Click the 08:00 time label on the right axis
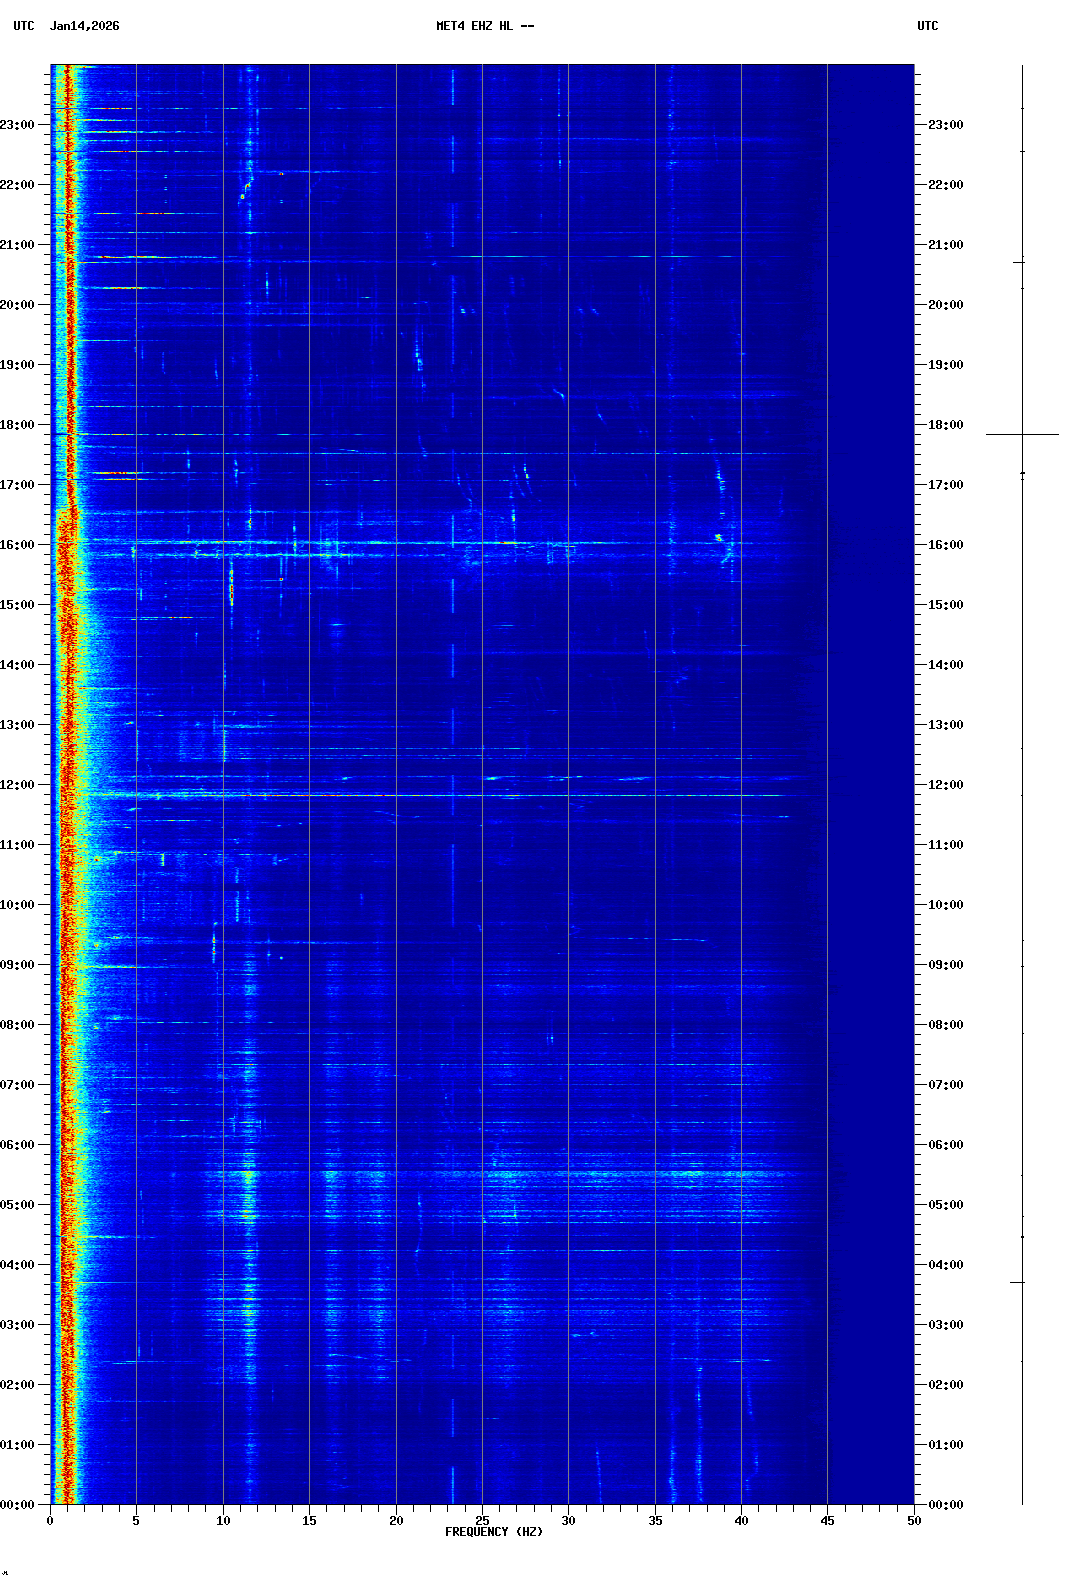Viewport: 1066px width, 1584px height. [x=945, y=1025]
